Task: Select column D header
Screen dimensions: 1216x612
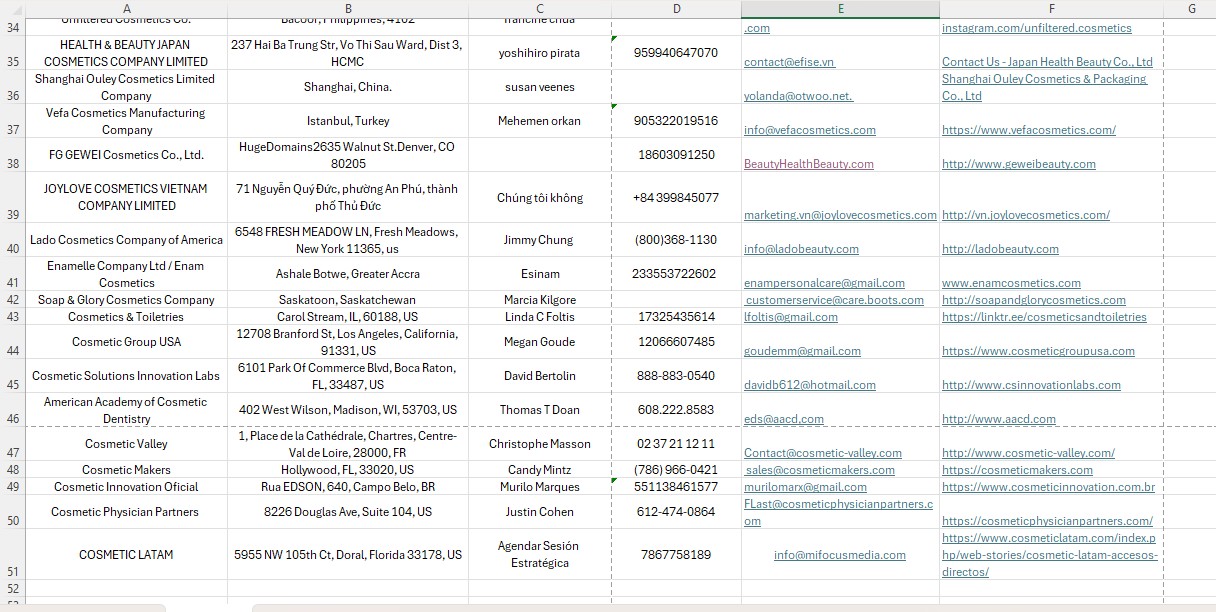Action: point(676,9)
